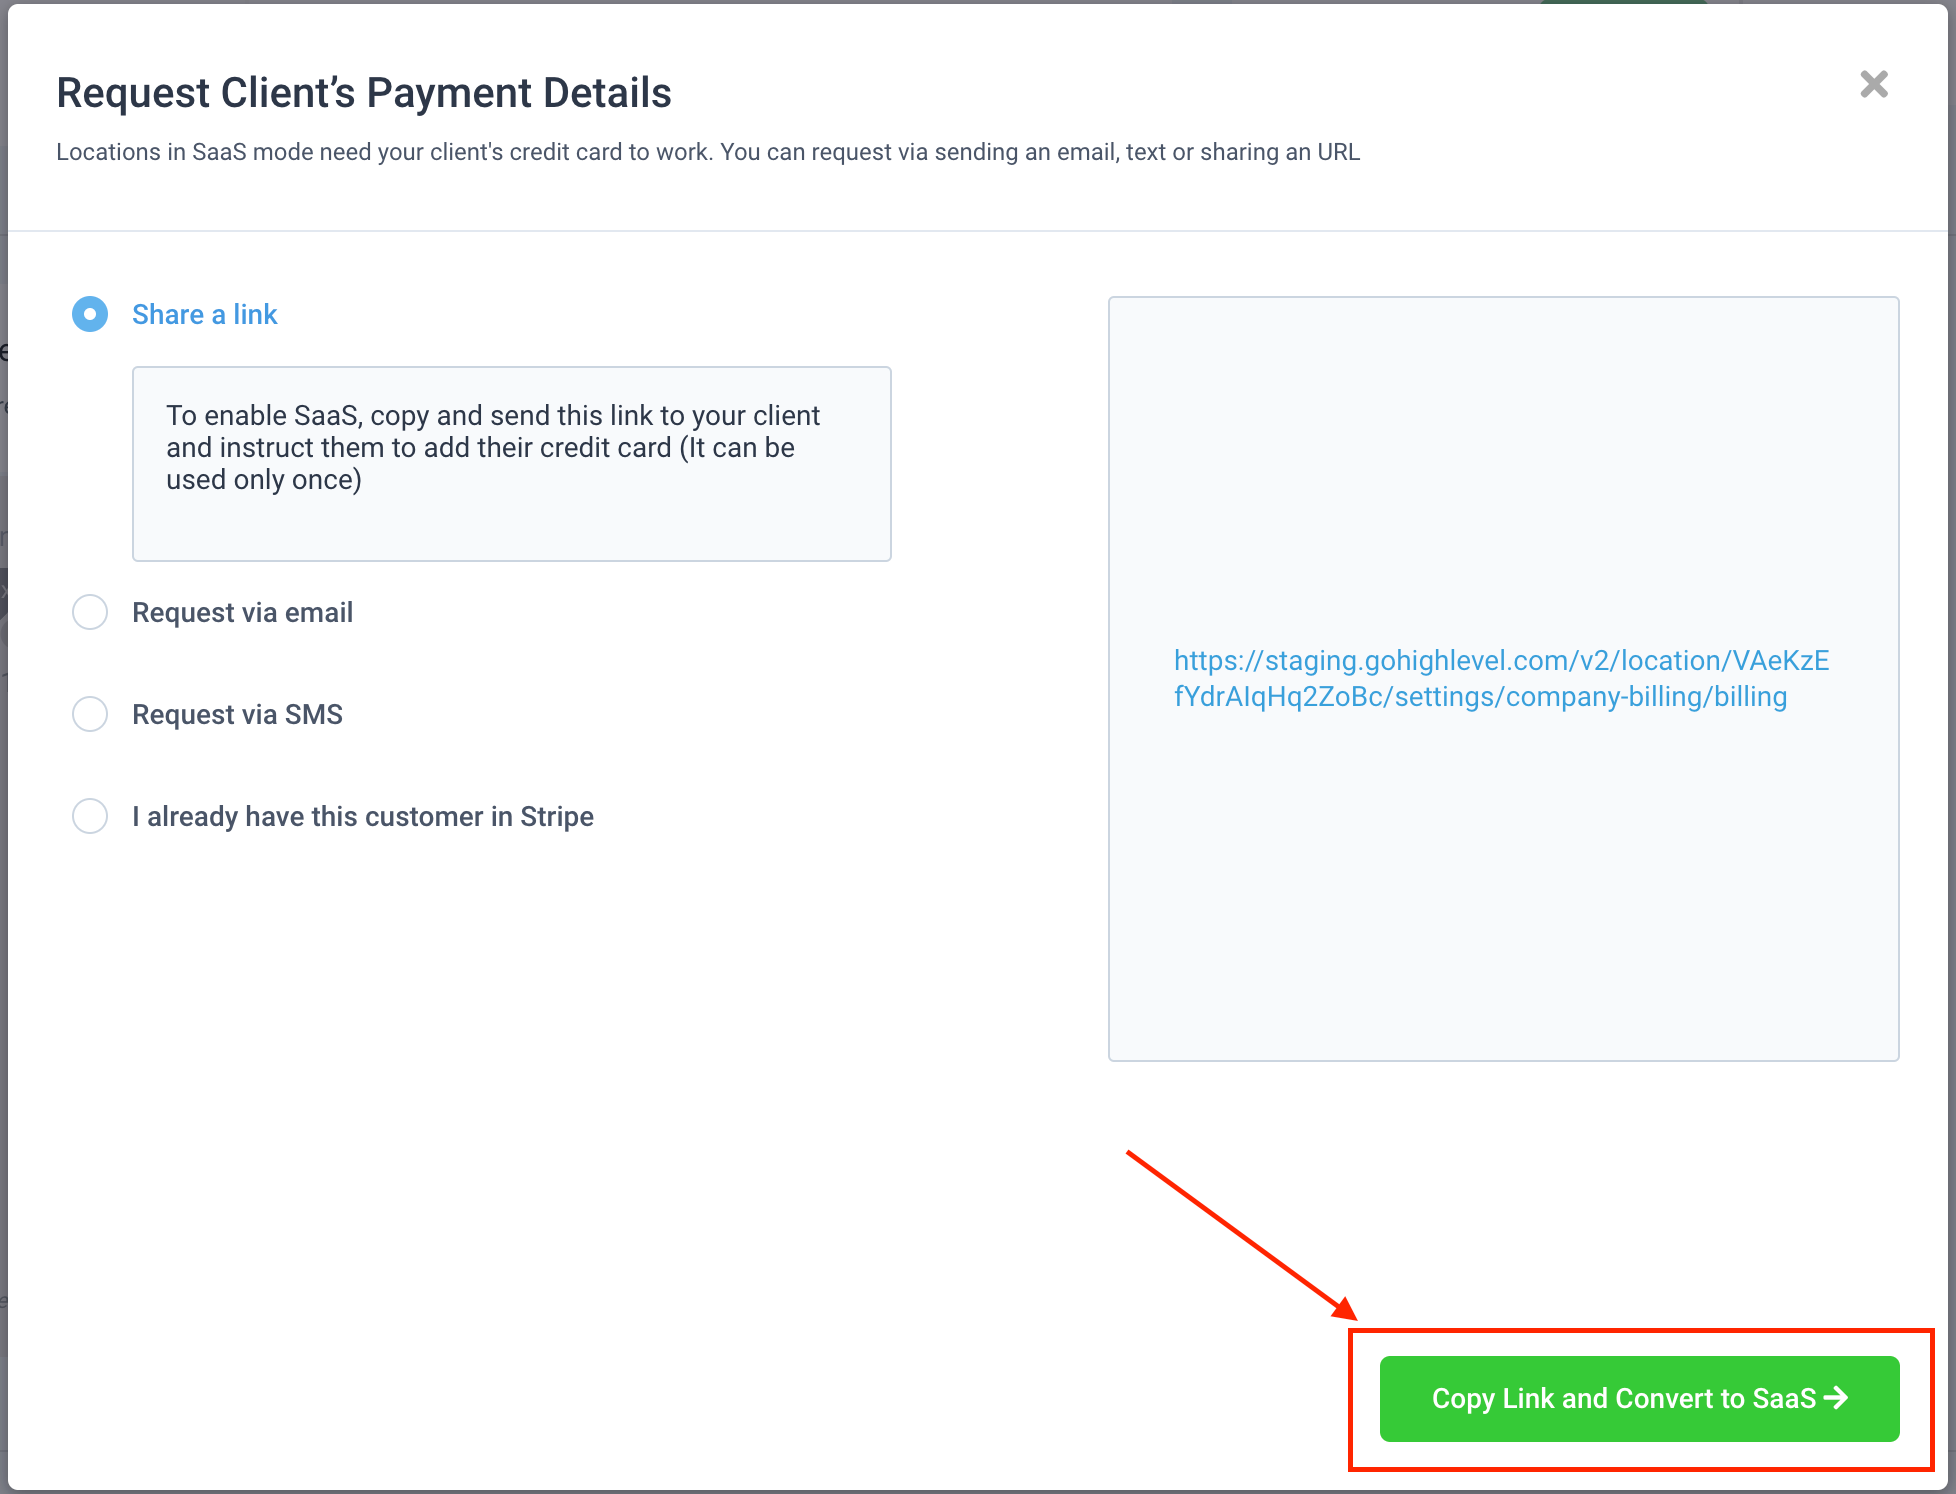Click the arrow icon on the green button
Viewport: 1956px width, 1494px height.
pos(1836,1397)
